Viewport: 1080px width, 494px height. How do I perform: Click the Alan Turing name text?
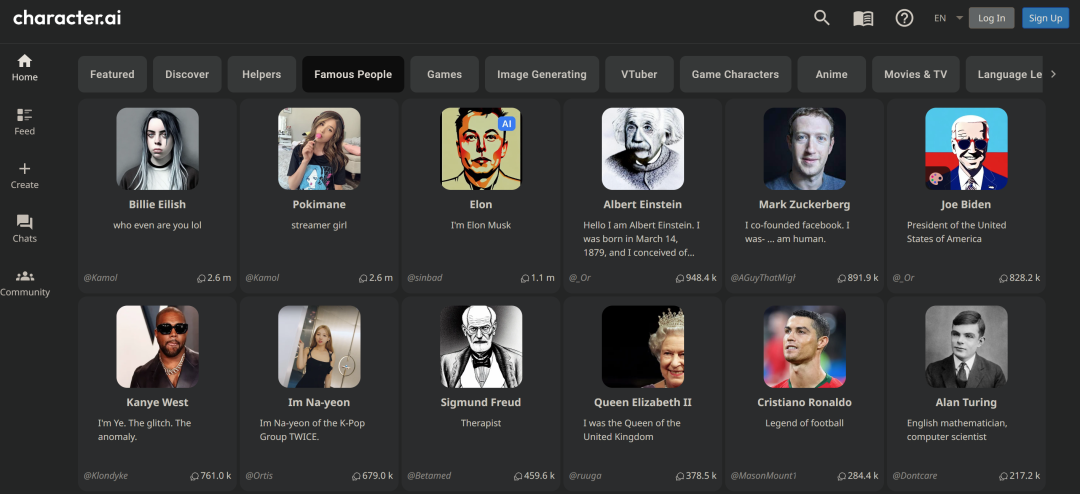[x=966, y=402]
